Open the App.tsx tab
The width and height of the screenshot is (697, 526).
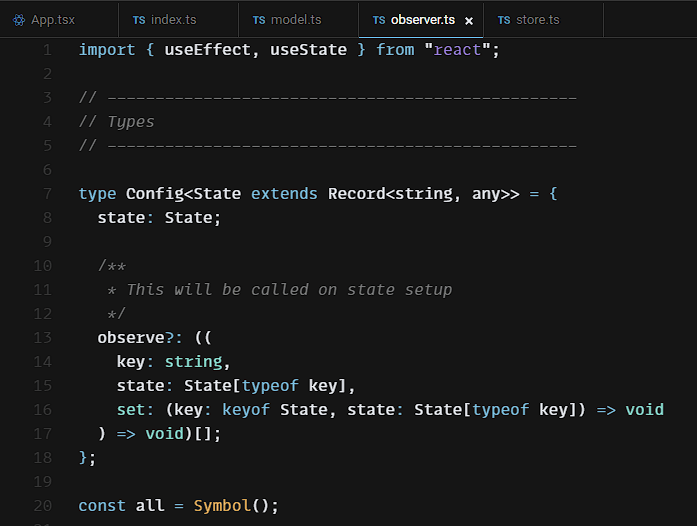(52, 20)
